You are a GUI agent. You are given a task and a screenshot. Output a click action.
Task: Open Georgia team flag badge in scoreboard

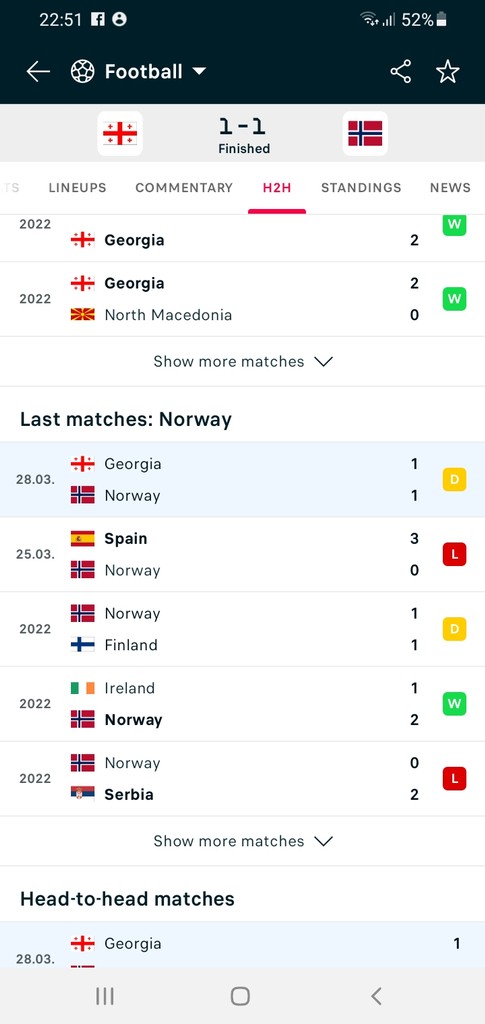(x=120, y=133)
